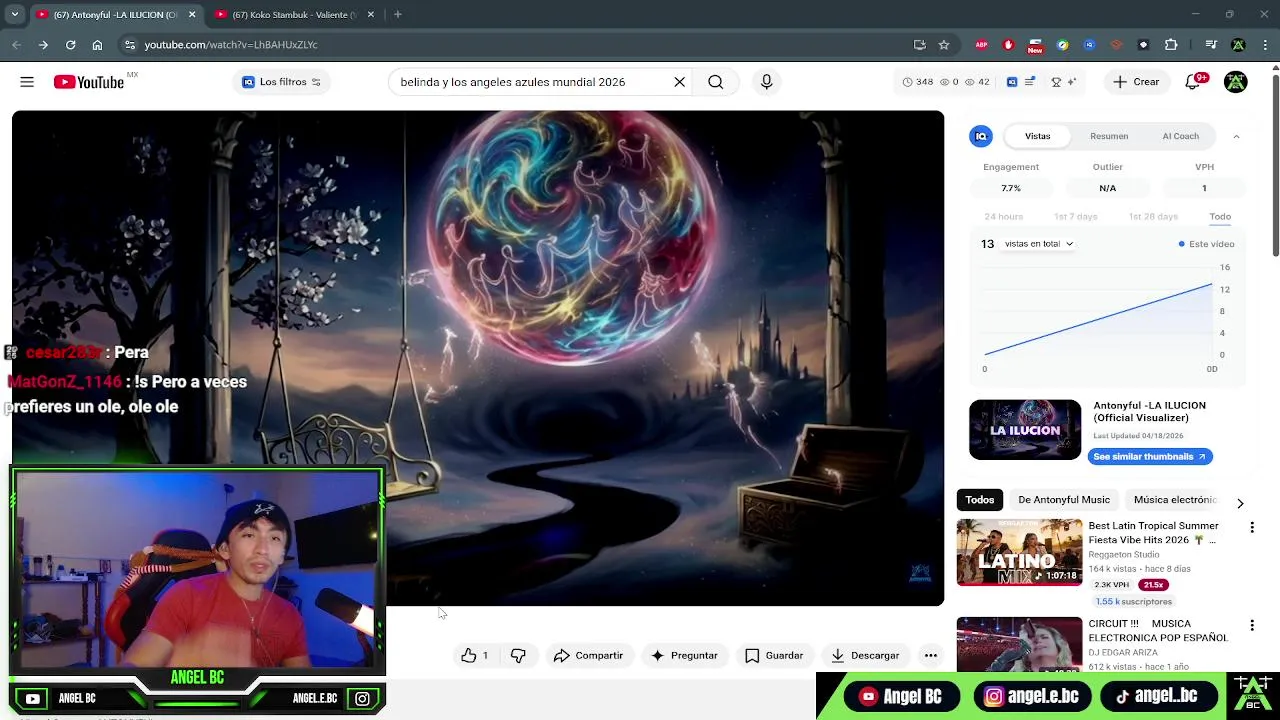Click the browser home button

[97, 45]
